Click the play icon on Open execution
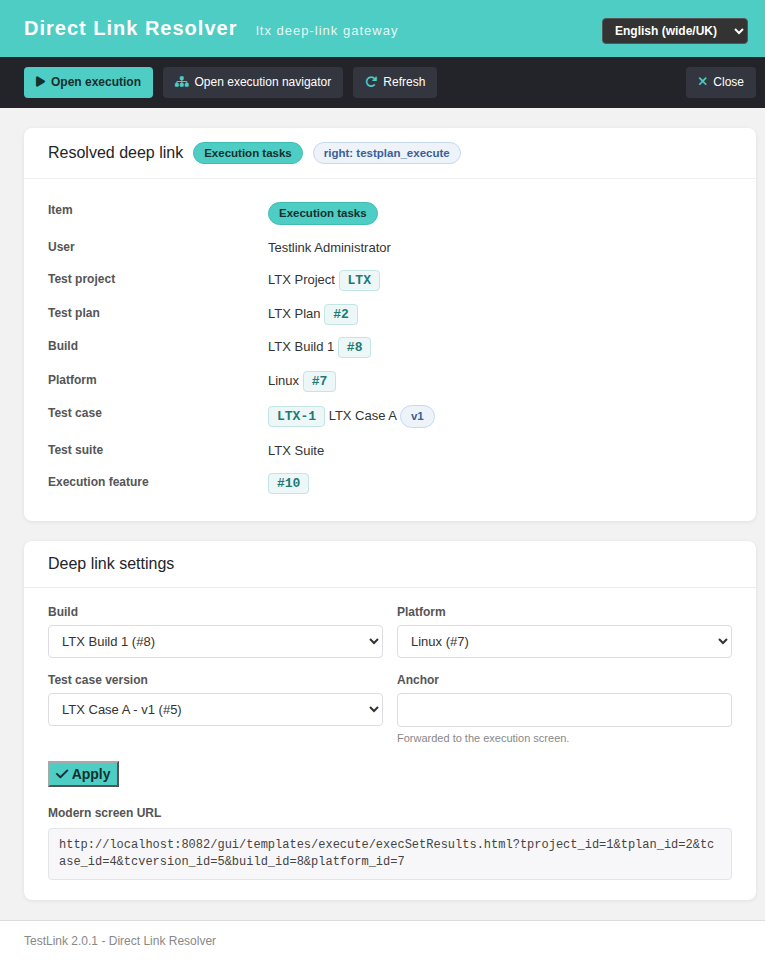Screen dimensions: 765x963 (x=41, y=82)
